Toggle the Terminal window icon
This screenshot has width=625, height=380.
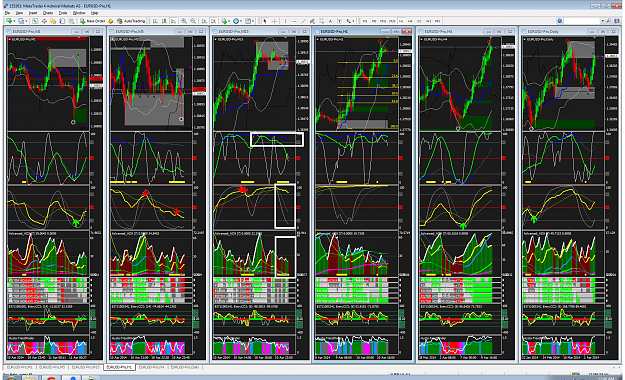click(62, 21)
